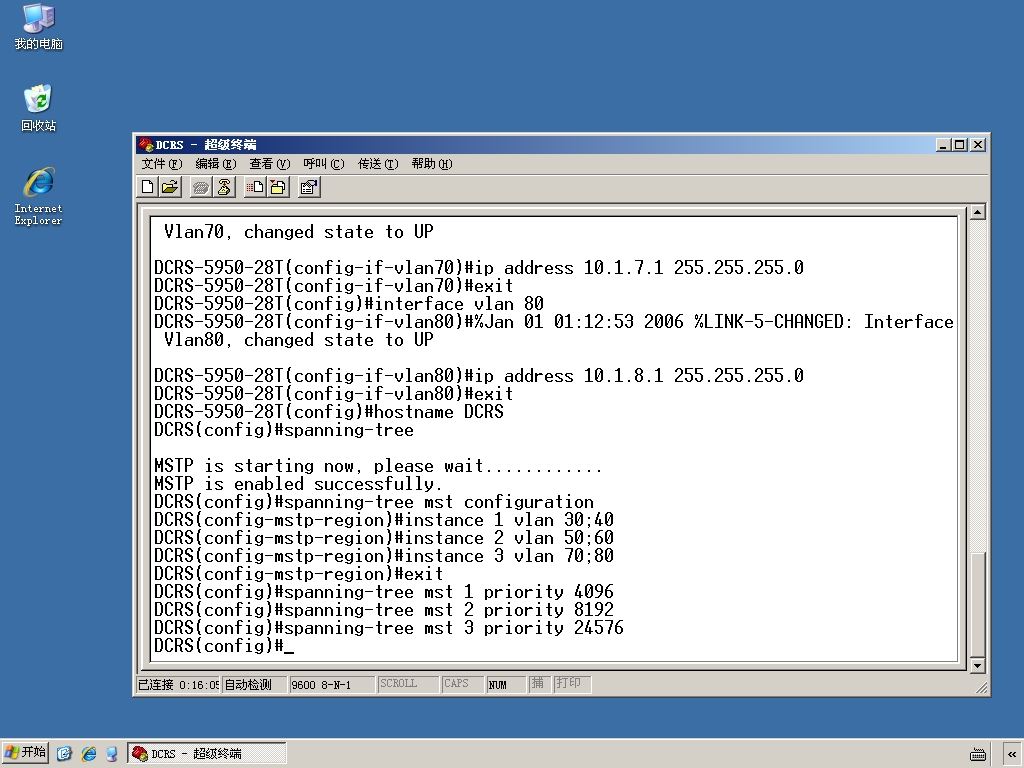Image resolution: width=1024 pixels, height=768 pixels.
Task: Expand hidden tray icons chevron
Action: (x=1012, y=754)
